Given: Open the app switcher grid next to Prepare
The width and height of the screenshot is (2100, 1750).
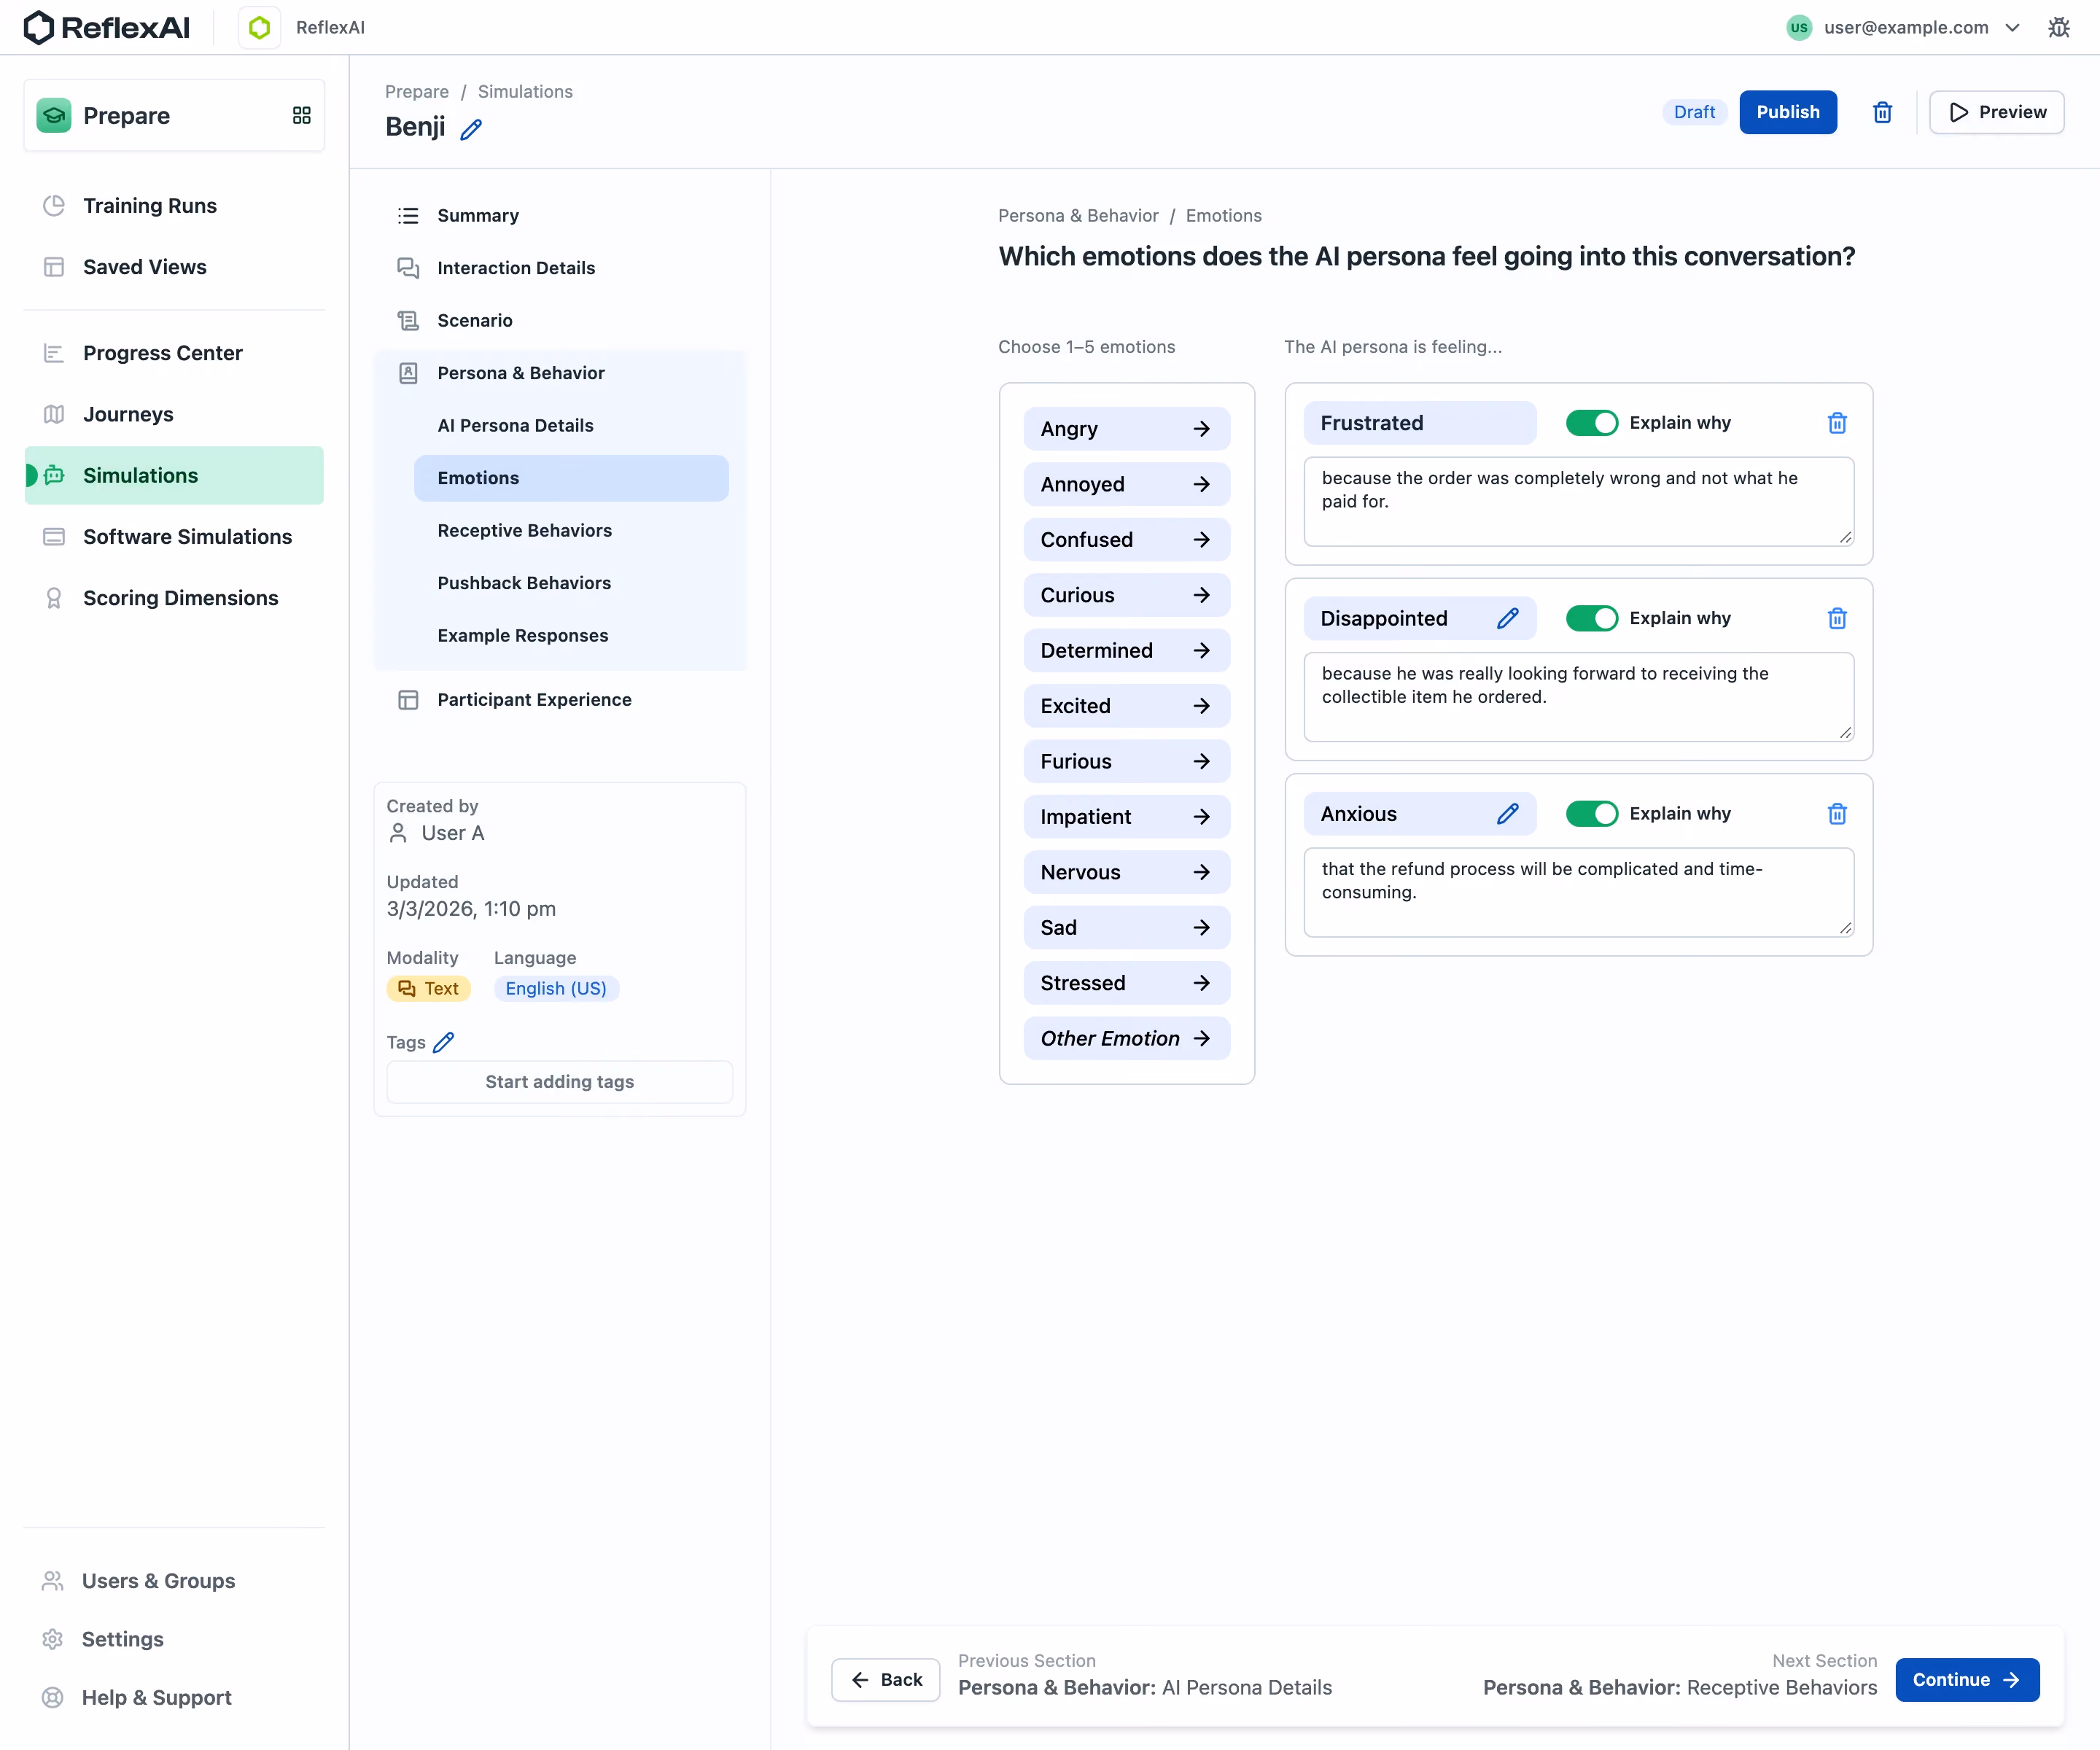Looking at the screenshot, I should 301,115.
